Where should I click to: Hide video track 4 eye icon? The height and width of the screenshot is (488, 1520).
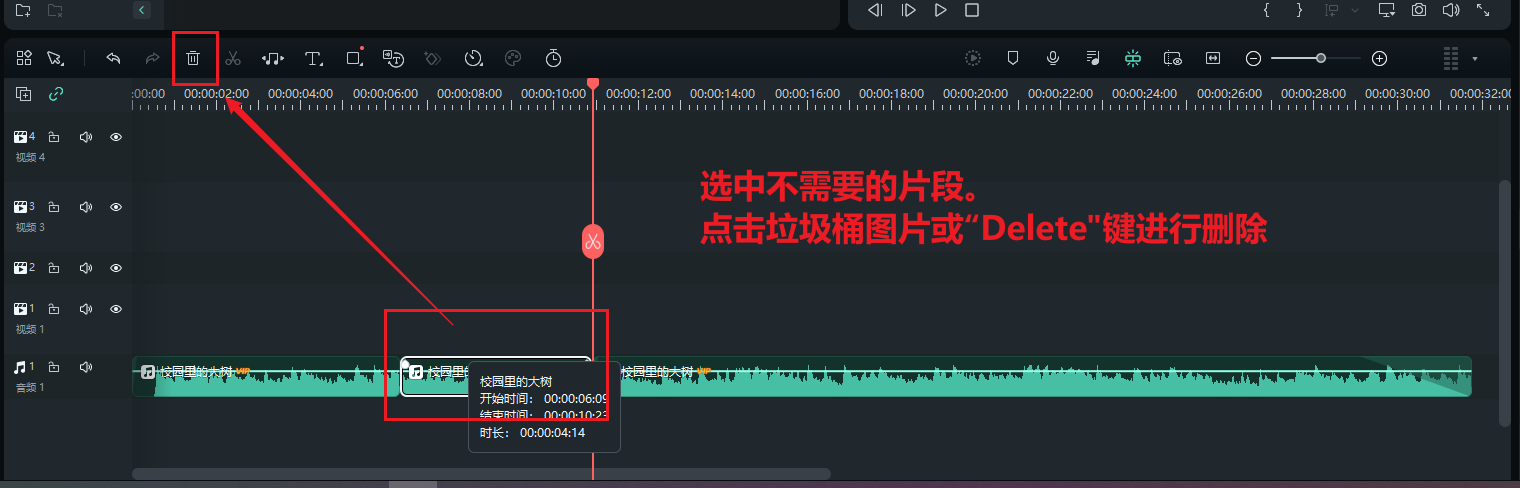116,137
